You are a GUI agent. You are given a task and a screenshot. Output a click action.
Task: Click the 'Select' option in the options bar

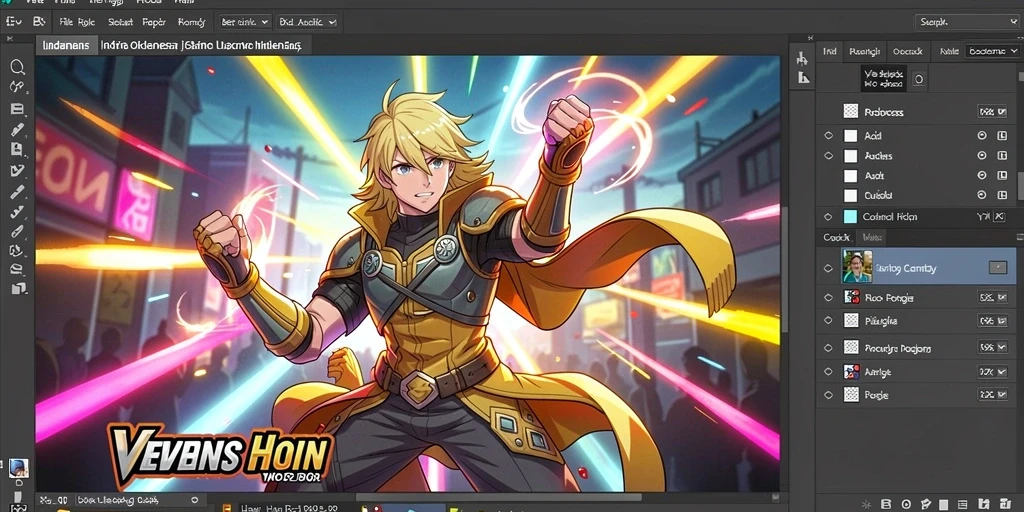tap(120, 22)
